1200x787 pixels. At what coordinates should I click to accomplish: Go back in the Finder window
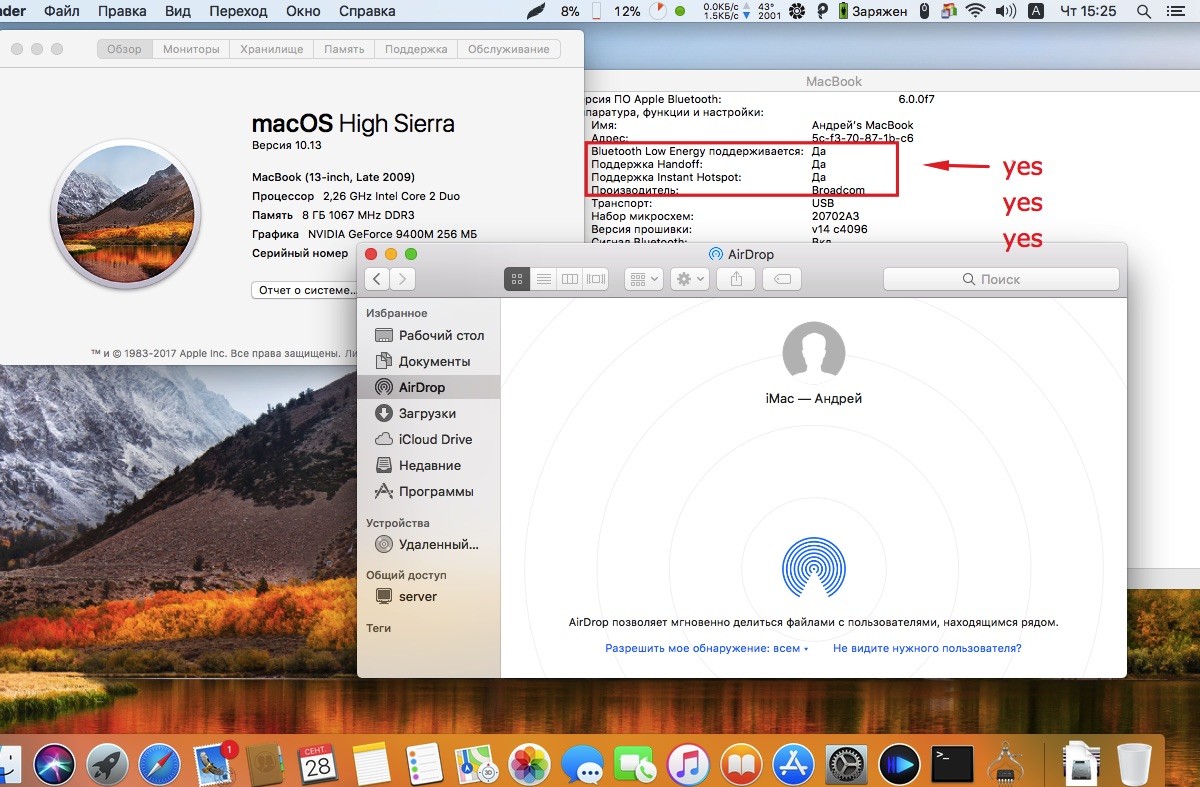[x=377, y=279]
